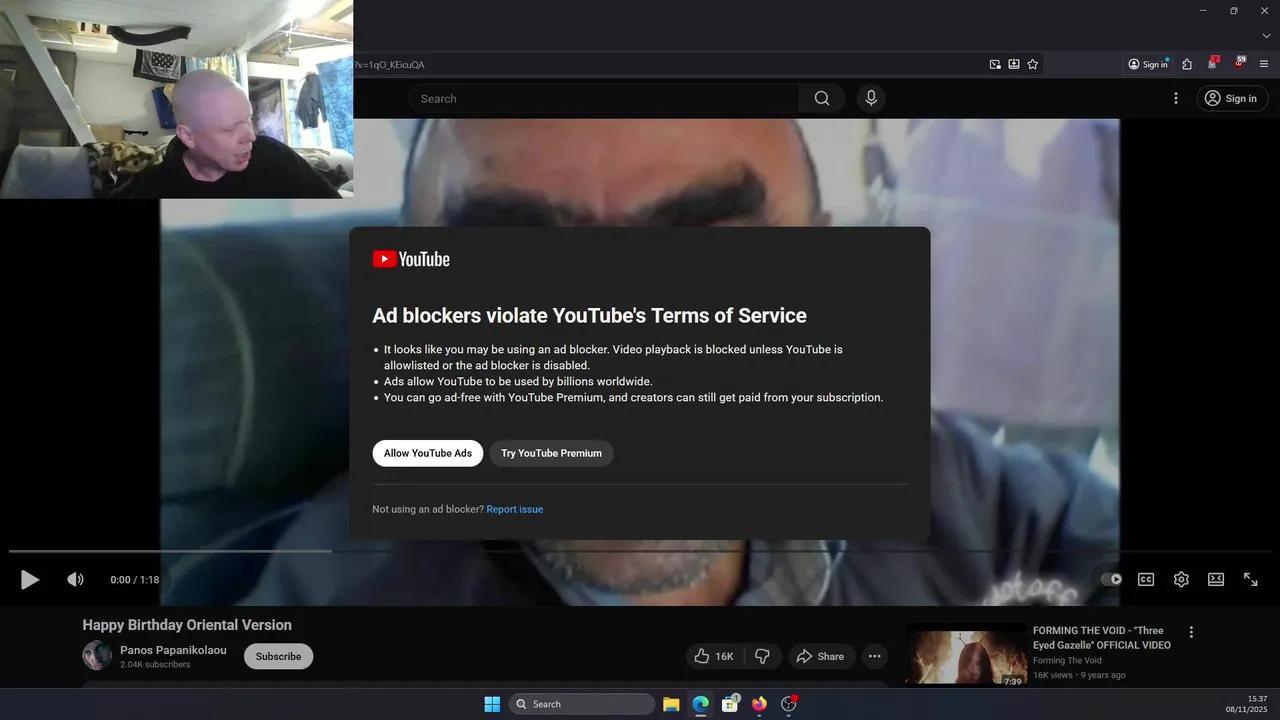Screen dimensions: 1280x720
Task: Open the uBlock extension icon with 59 badge
Action: (x=1240, y=63)
